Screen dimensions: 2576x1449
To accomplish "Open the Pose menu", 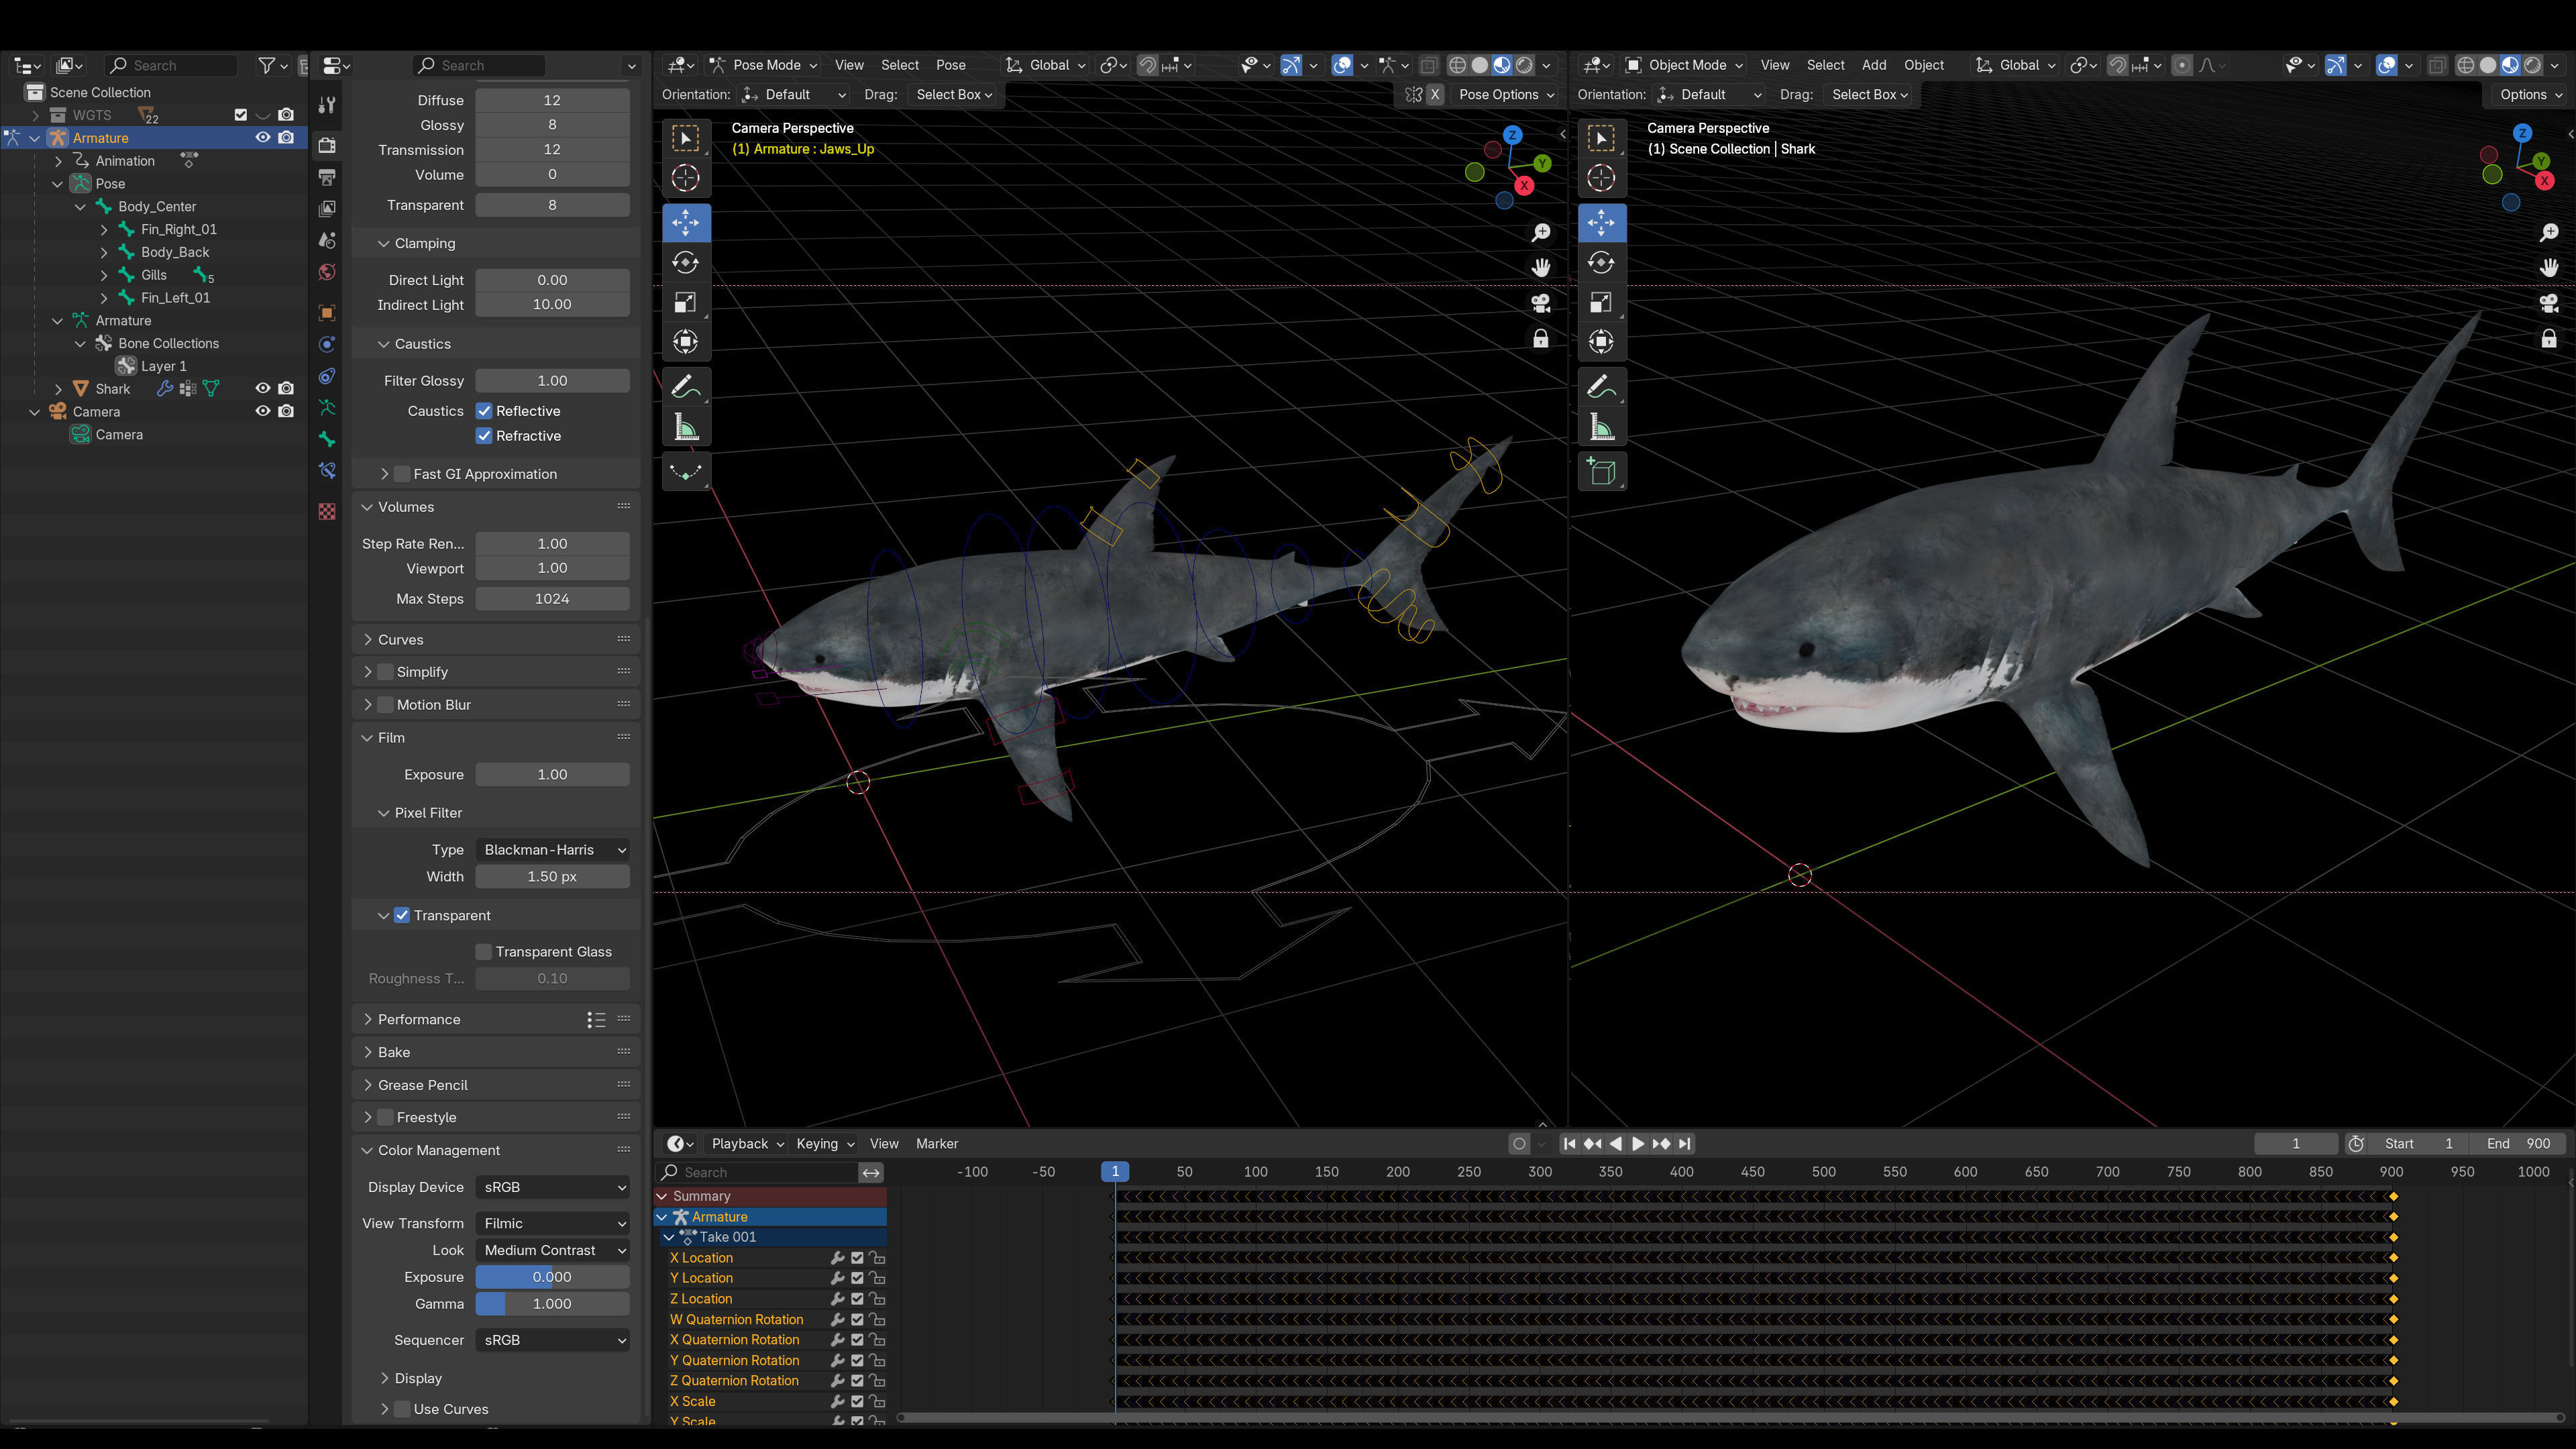I will tap(950, 65).
